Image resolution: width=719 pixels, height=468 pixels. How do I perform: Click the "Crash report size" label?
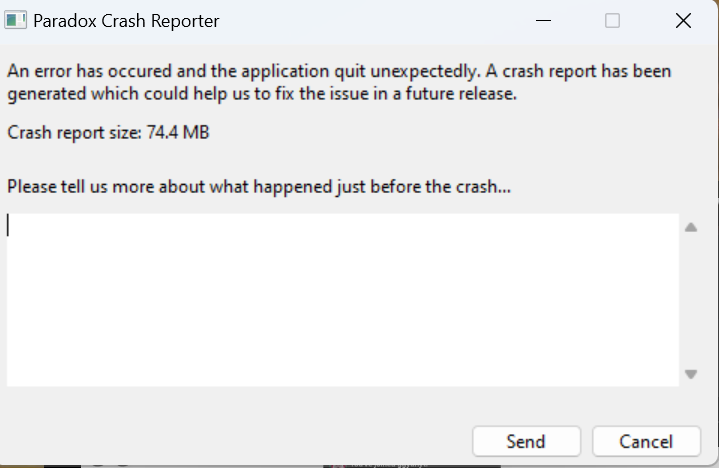tap(75, 132)
